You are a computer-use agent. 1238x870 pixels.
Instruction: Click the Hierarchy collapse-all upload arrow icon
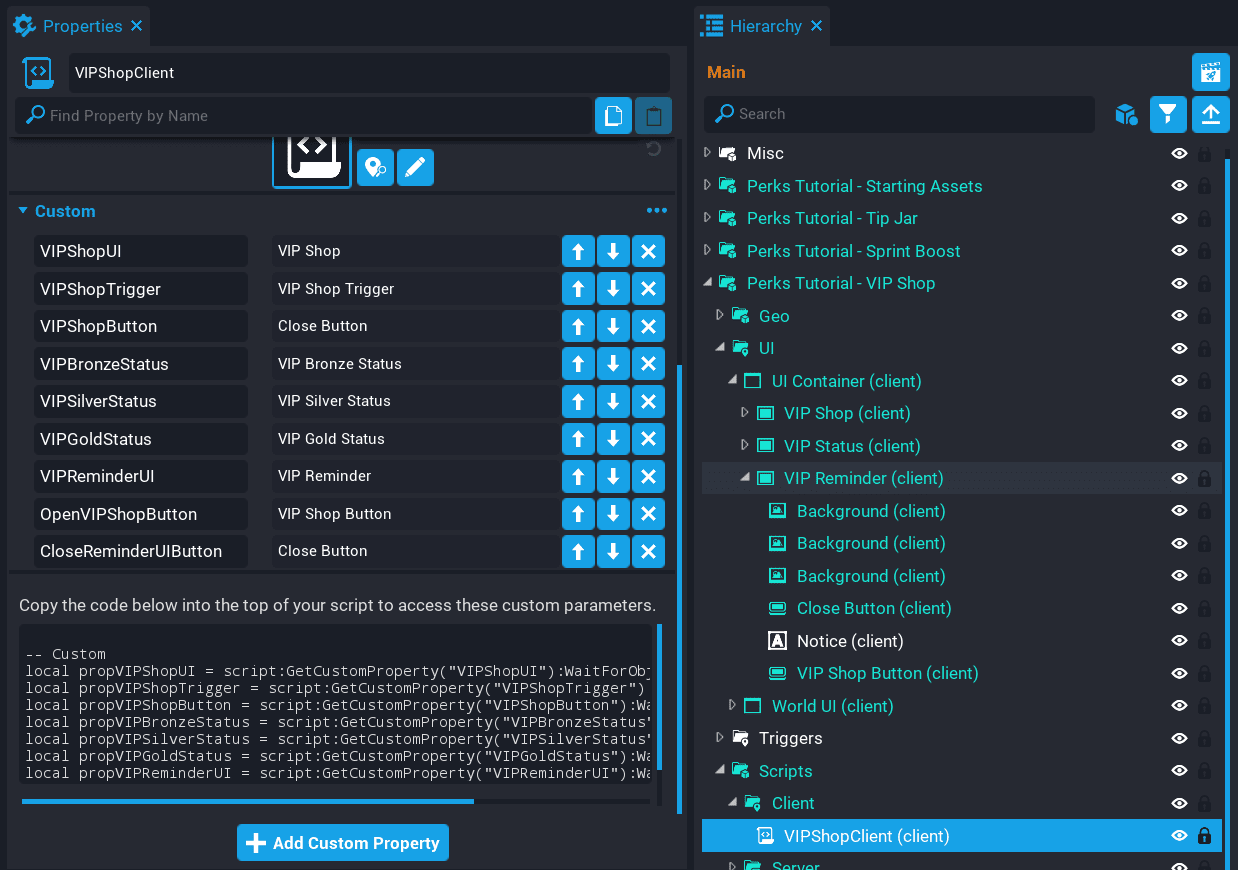[1210, 115]
